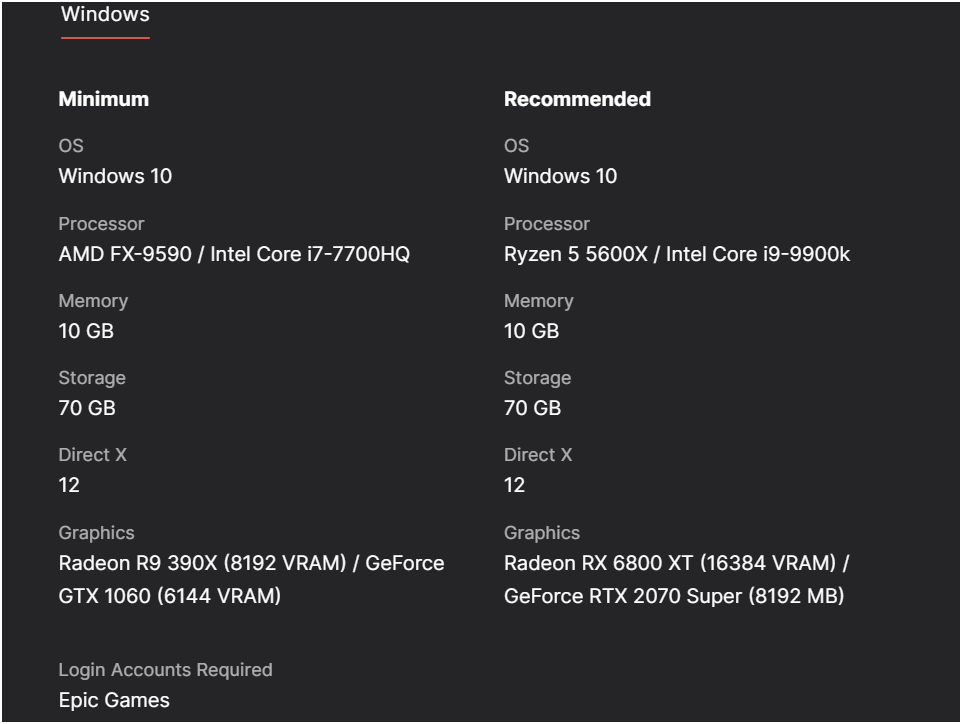Click the Minimum heading
962x724 pixels.
(104, 99)
